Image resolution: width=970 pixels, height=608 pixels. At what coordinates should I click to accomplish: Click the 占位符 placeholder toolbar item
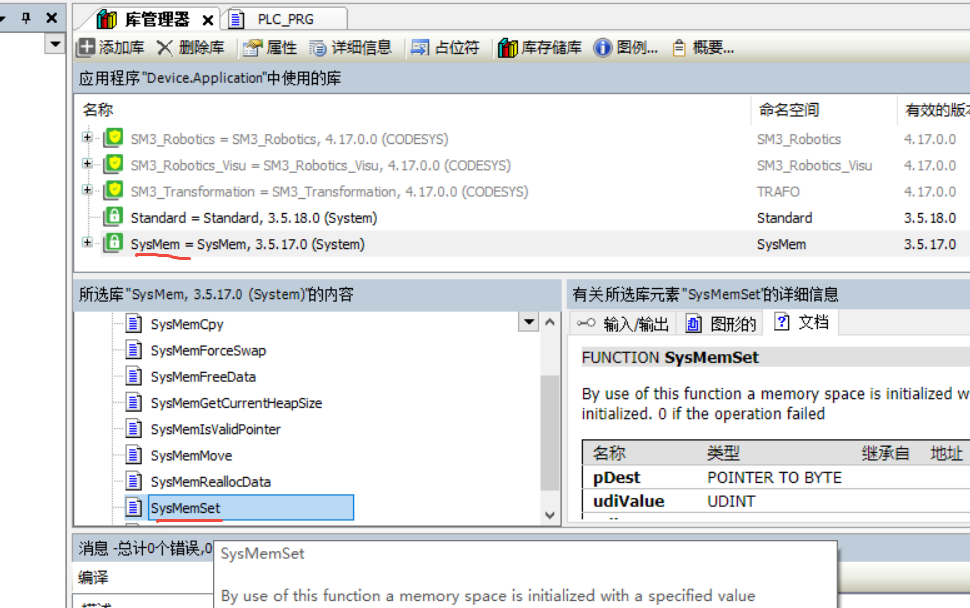point(445,48)
